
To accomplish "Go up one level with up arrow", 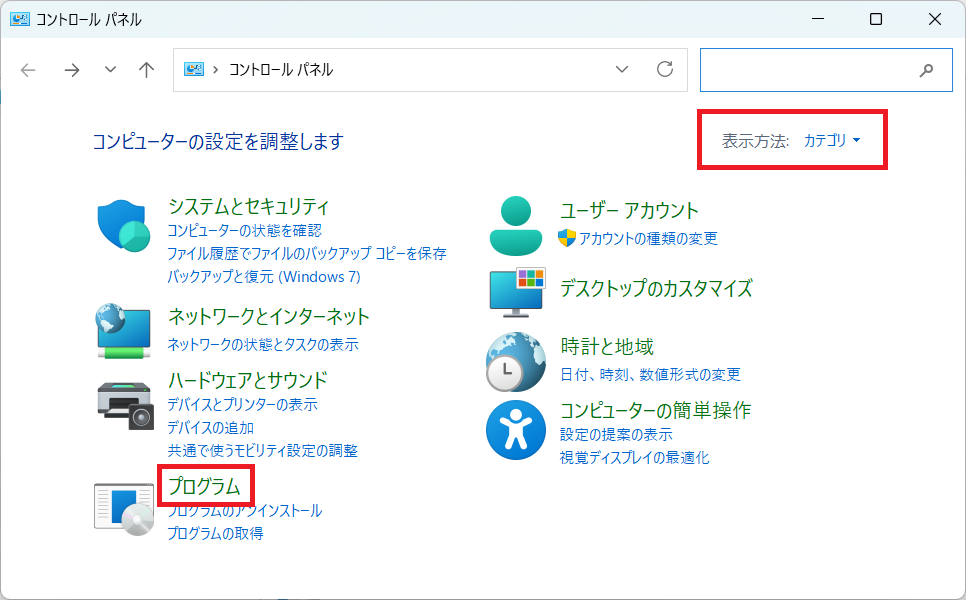I will pyautogui.click(x=147, y=70).
